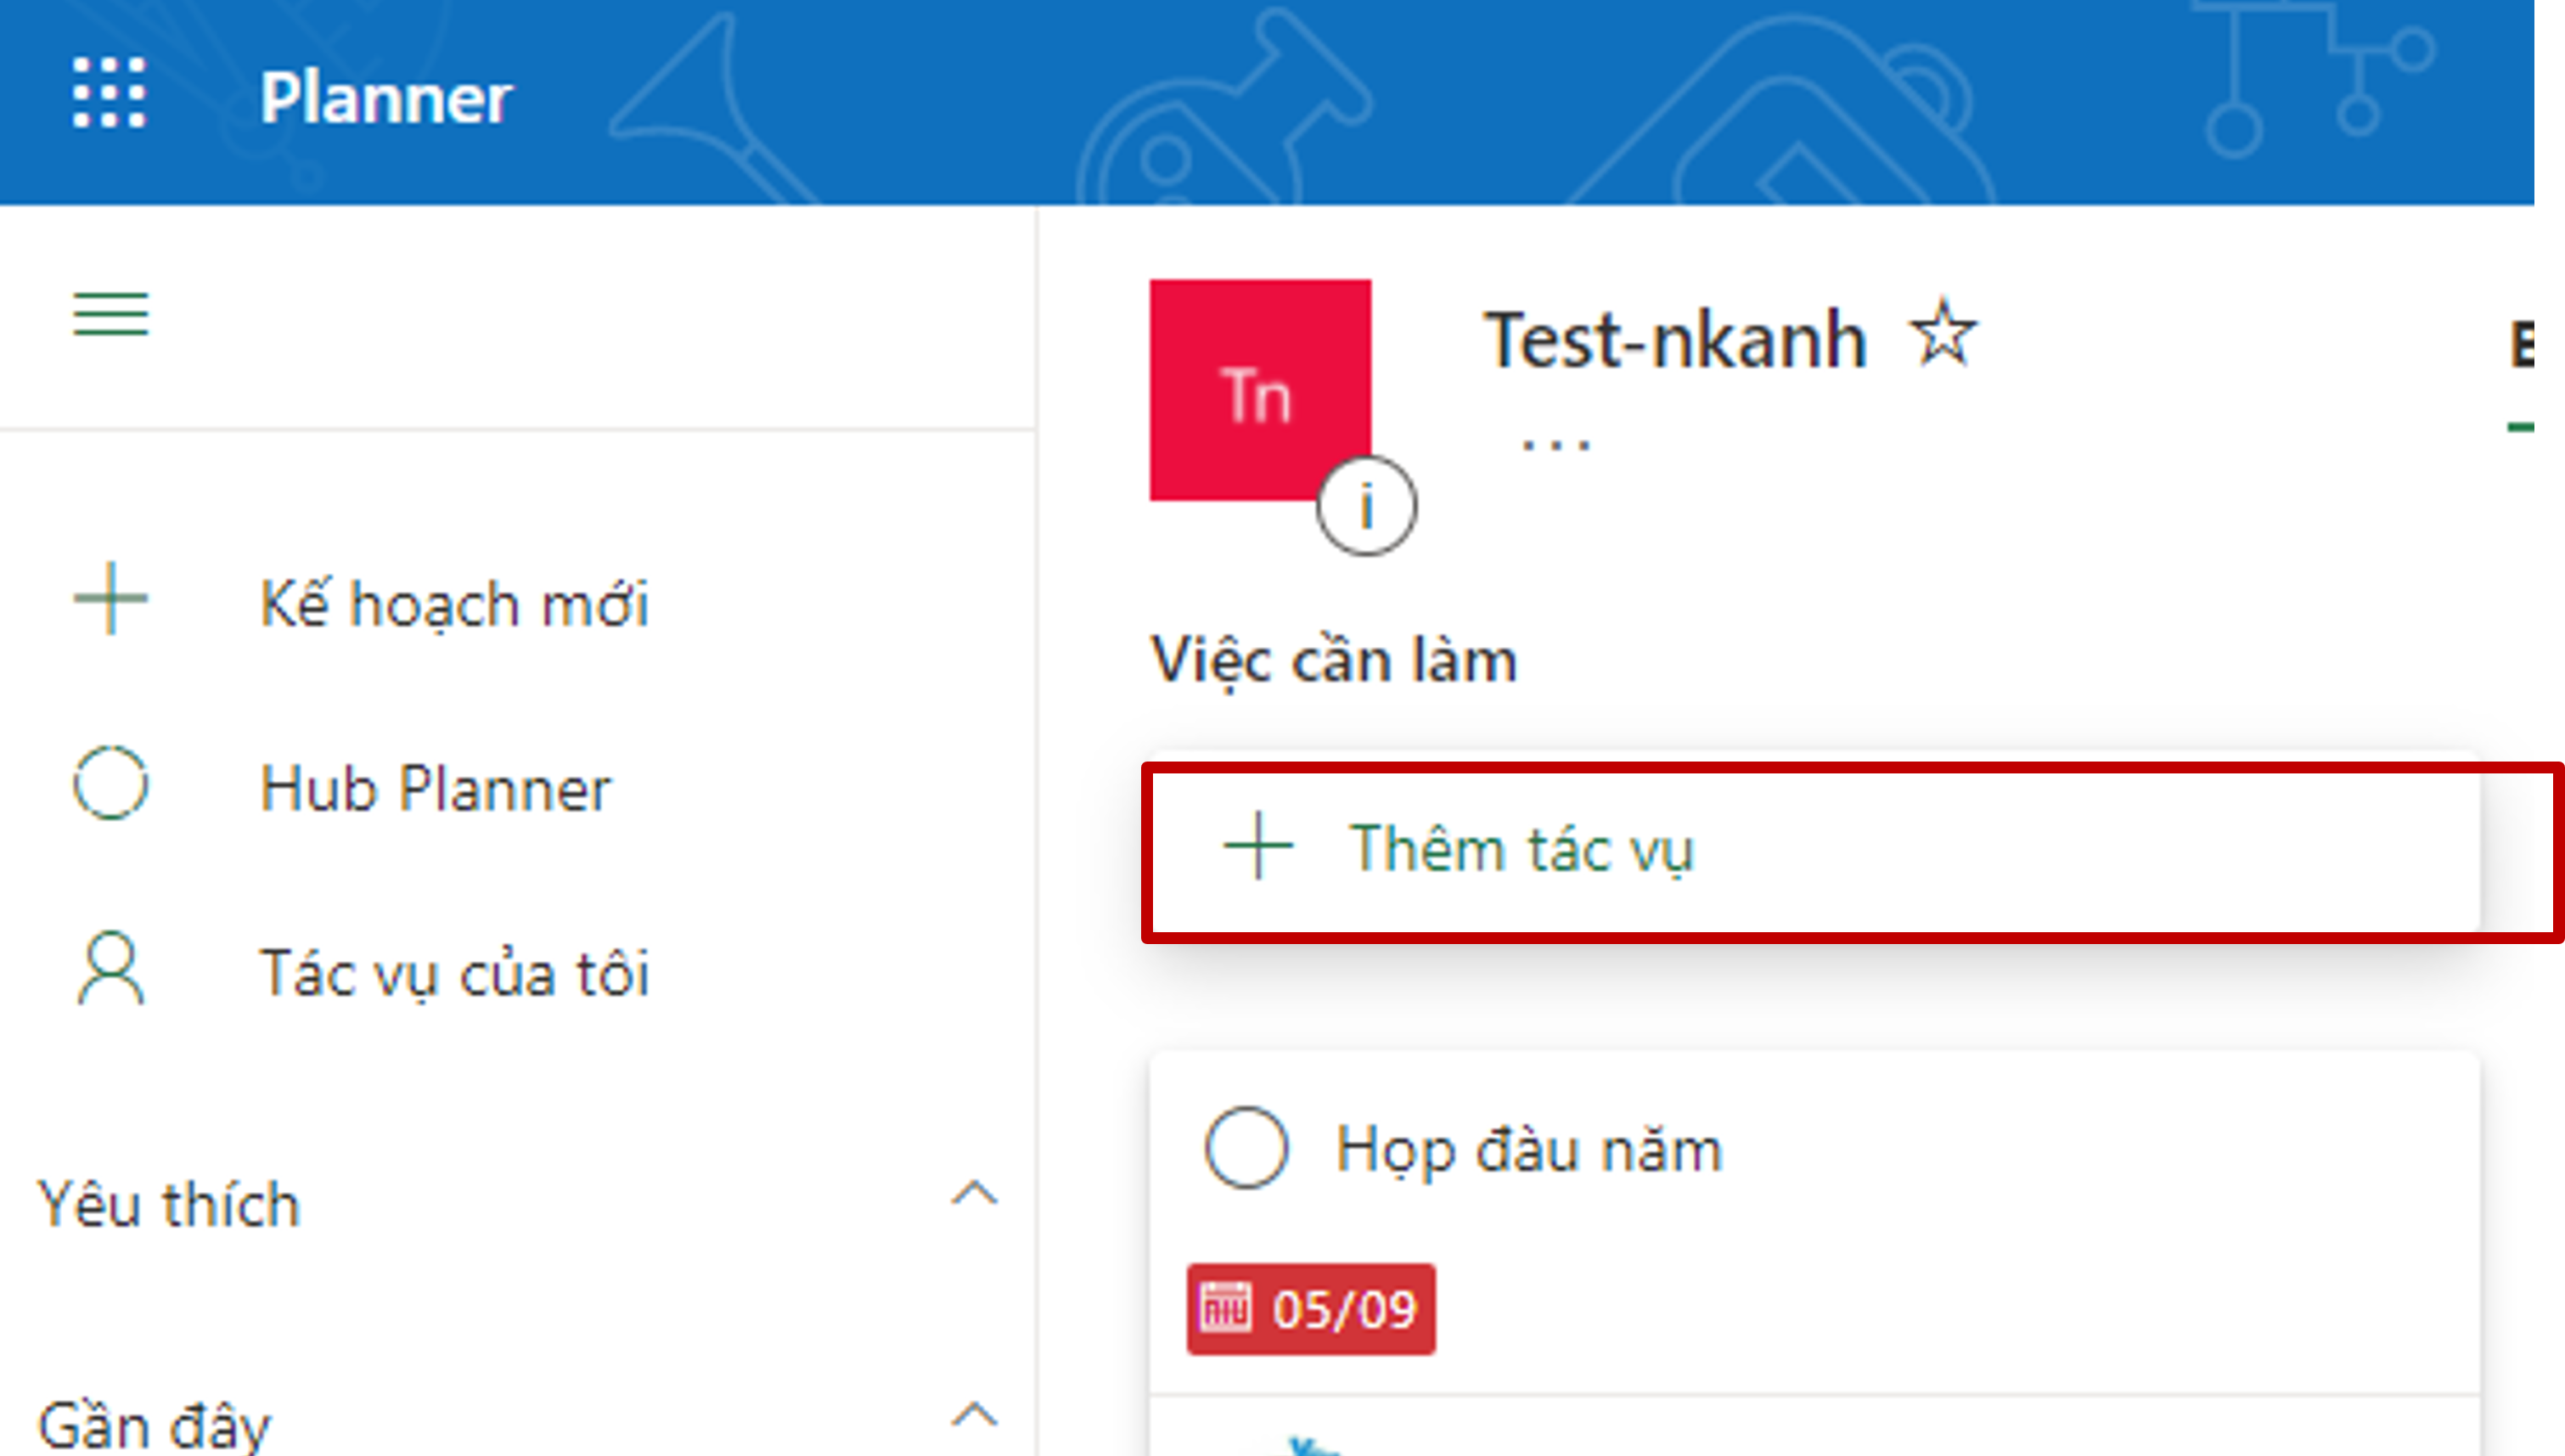
Task: Click the Thêm tác vụ button label
Action: coord(1521,849)
